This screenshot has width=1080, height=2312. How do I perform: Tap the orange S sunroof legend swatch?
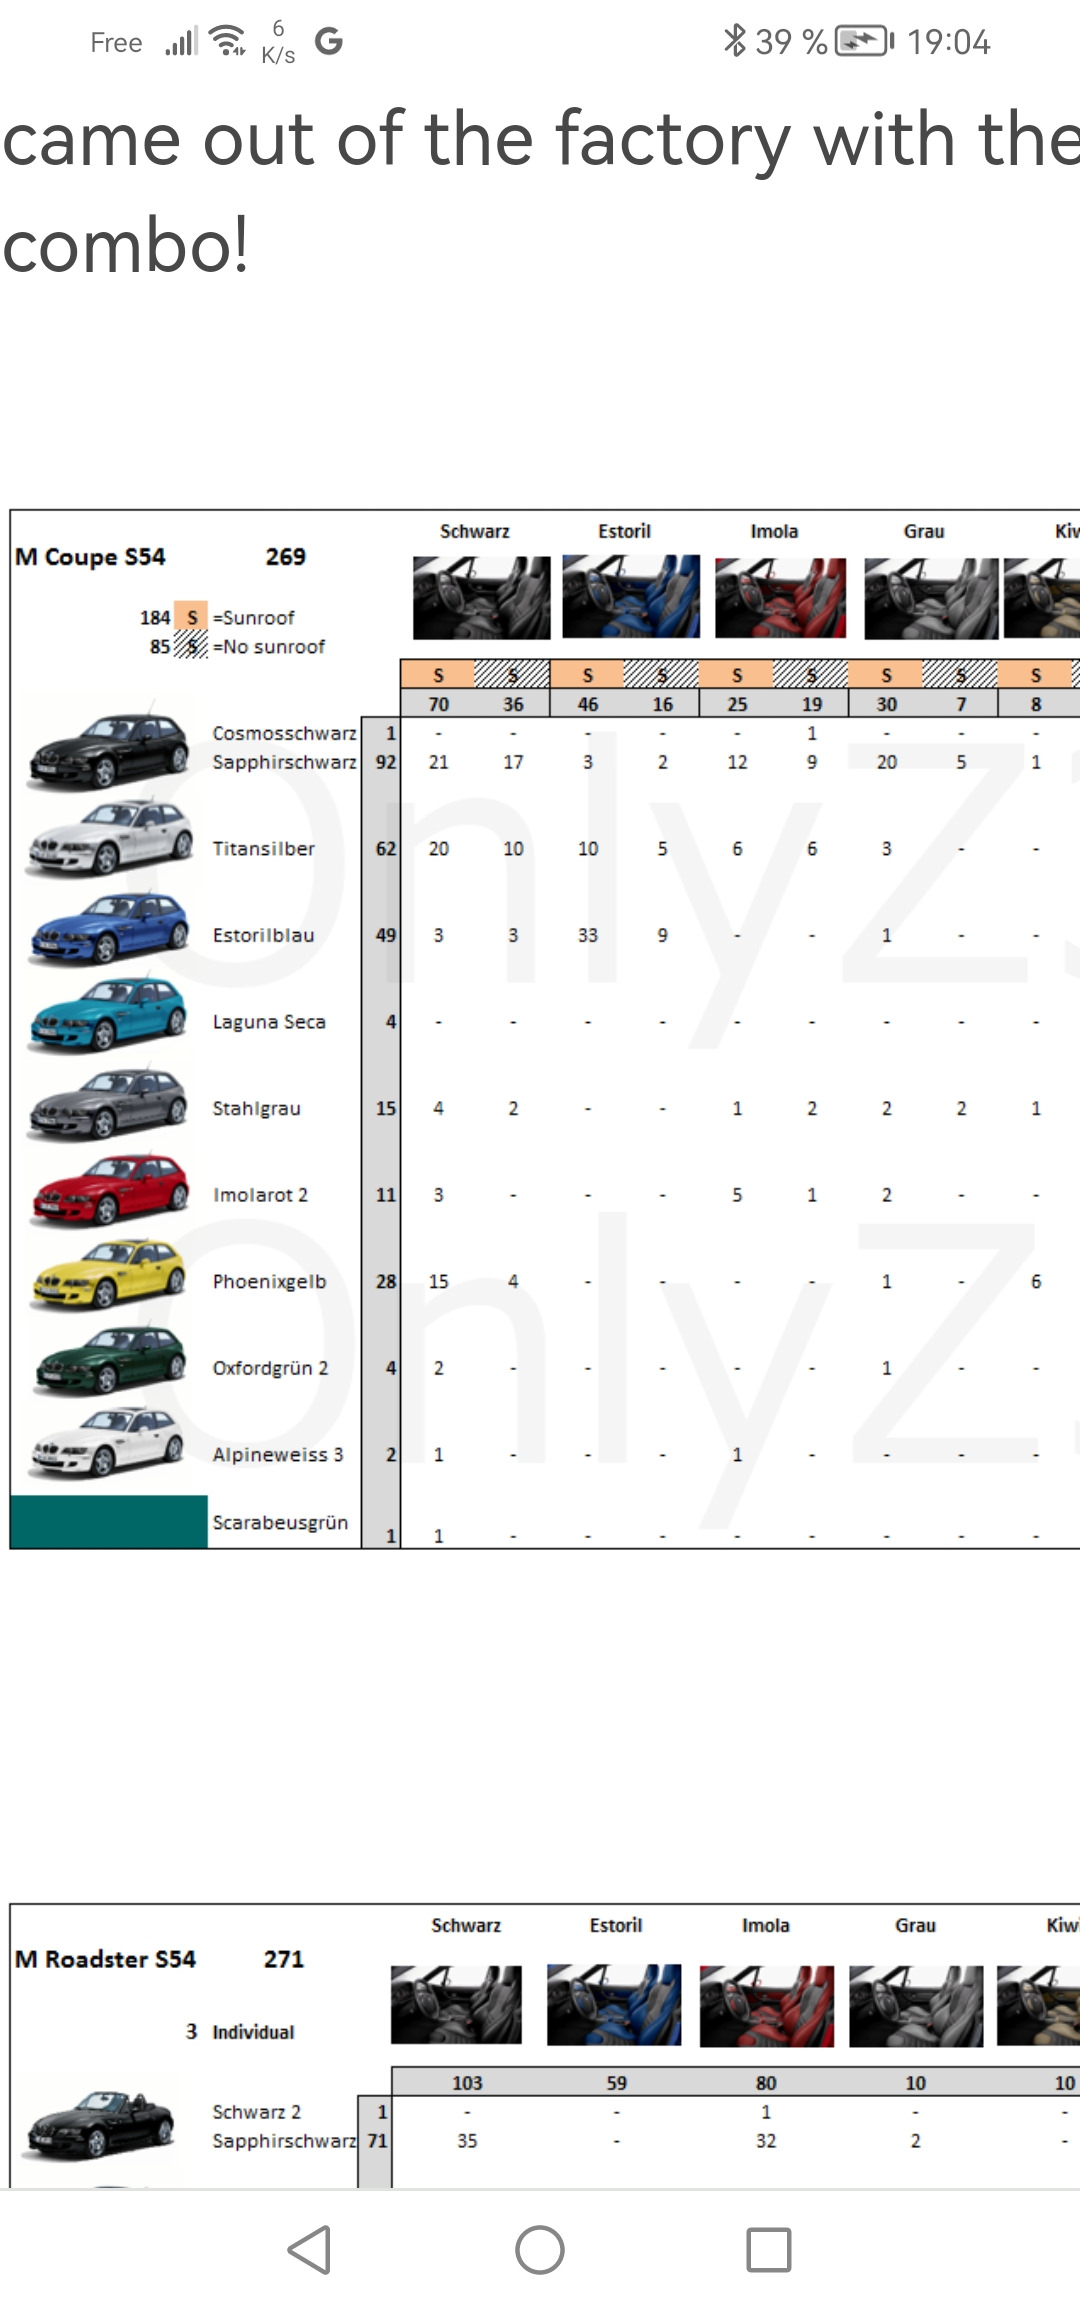point(191,616)
